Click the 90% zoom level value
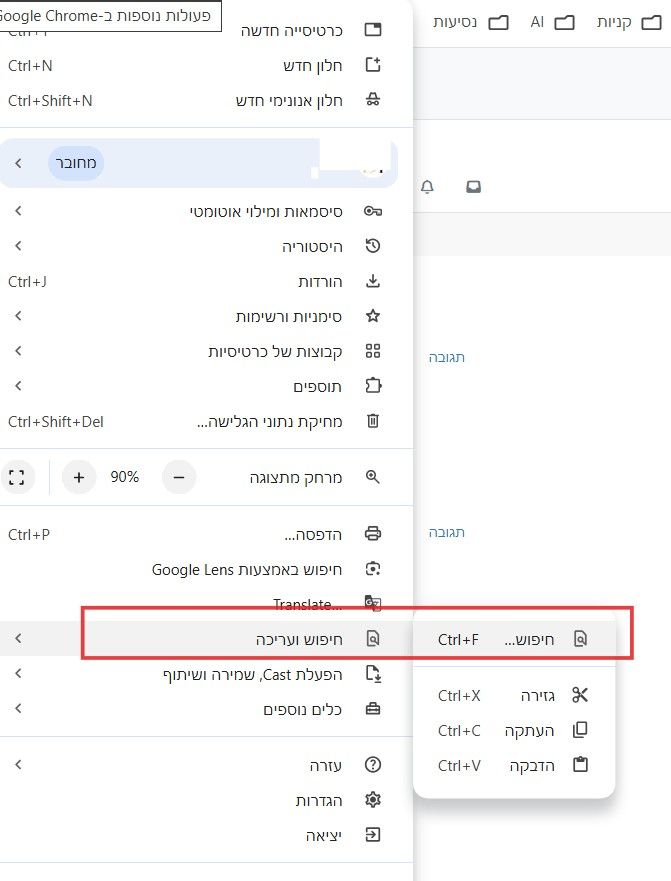Screen dimensions: 671x881 (125, 477)
